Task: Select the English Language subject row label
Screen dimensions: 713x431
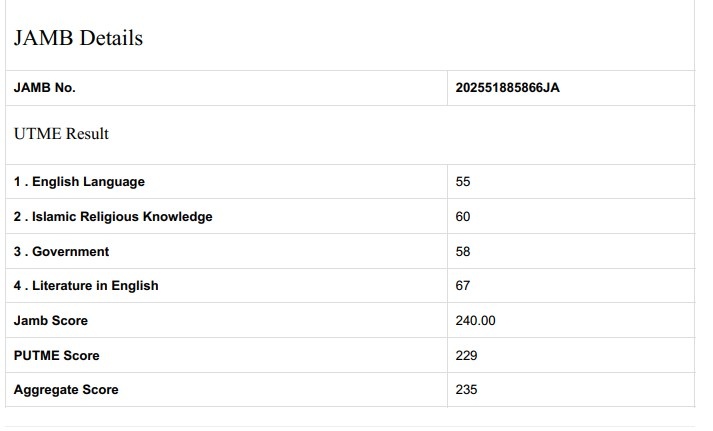Action: coord(79,182)
